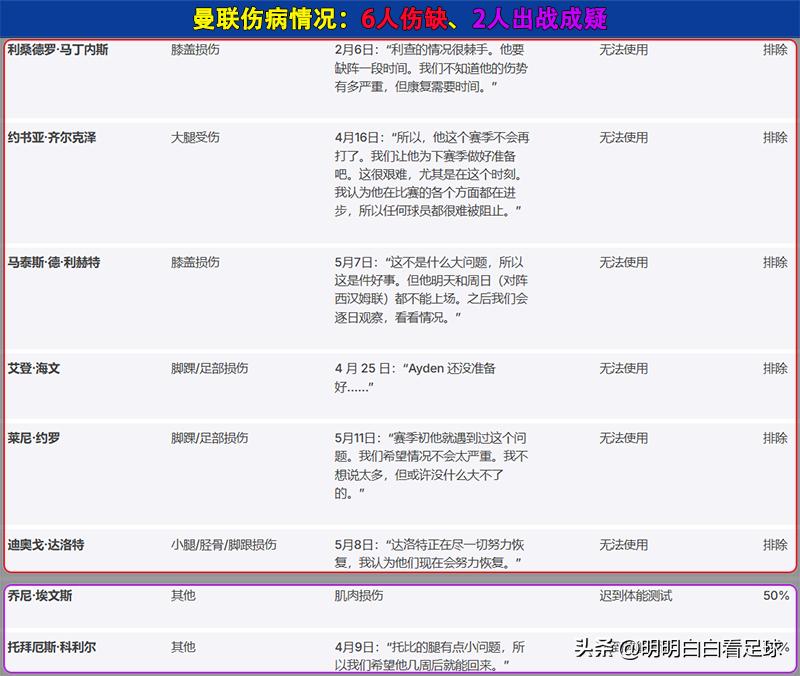Screen dimensions: 800x676
Task: Click 排除 in the 马泰斯·德·利赫特 row
Action: click(x=775, y=262)
